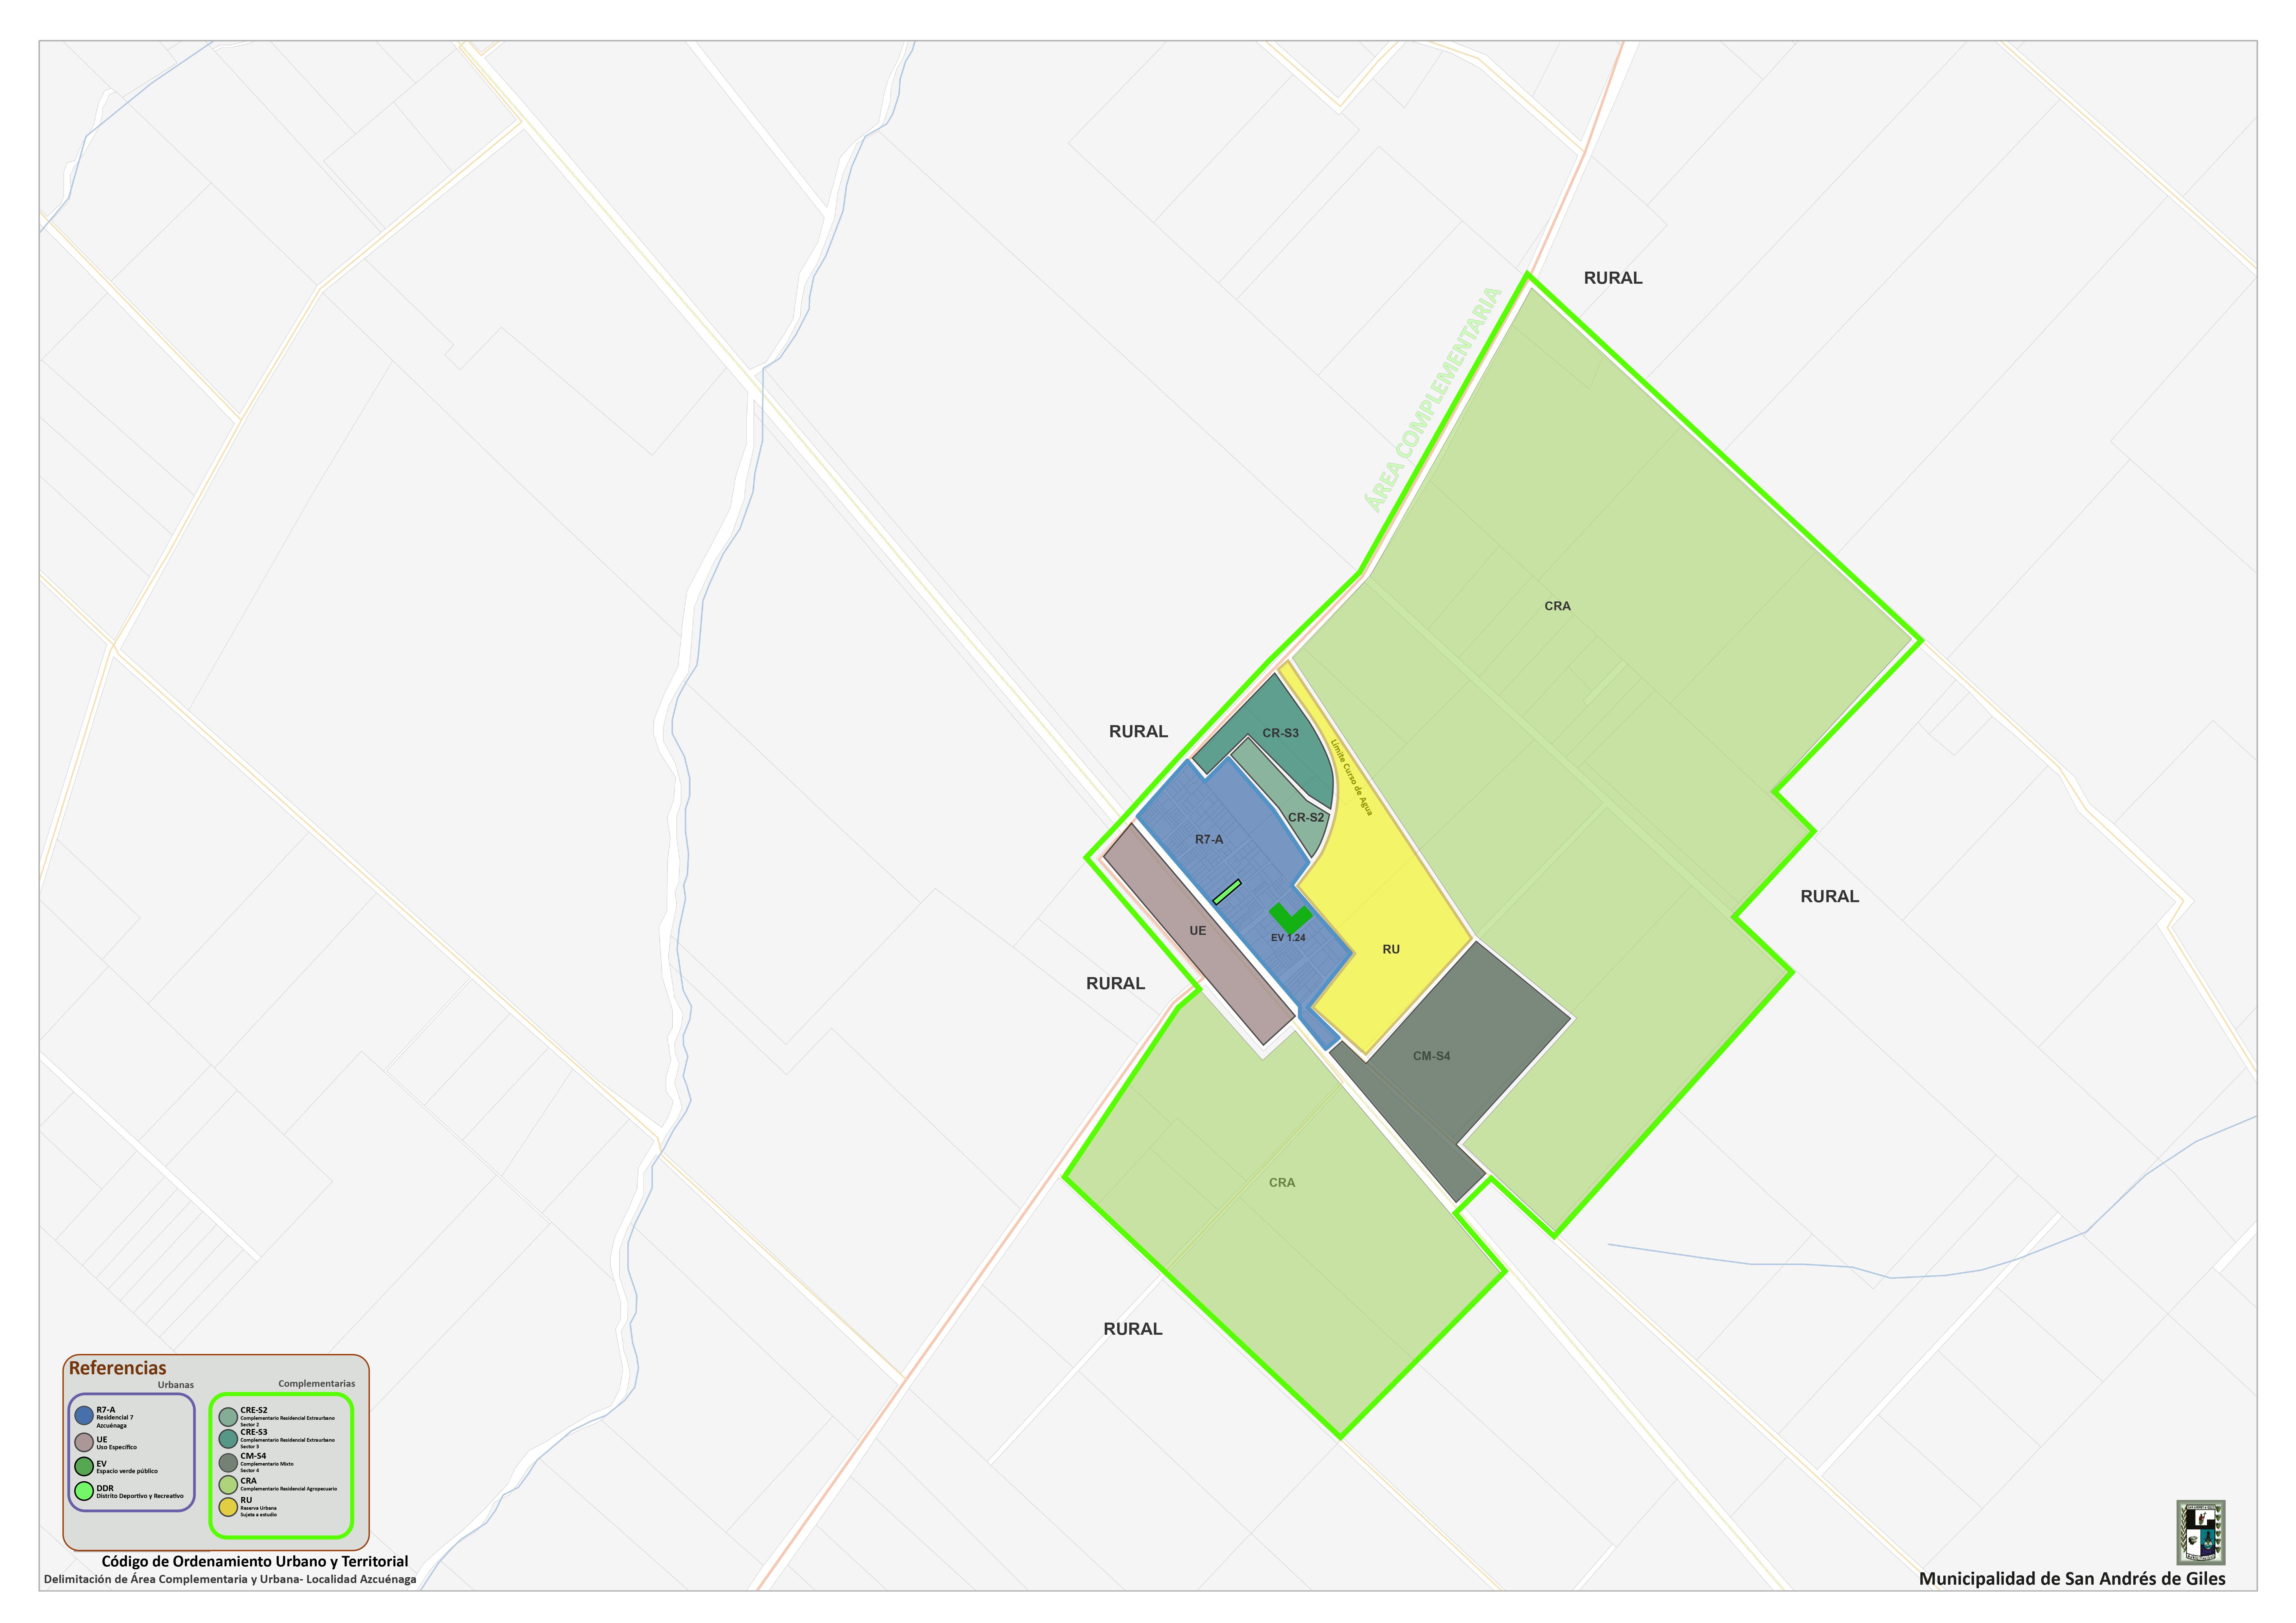The width and height of the screenshot is (2296, 1623).
Task: Click the mauve UE legend circle
Action: [x=84, y=1442]
